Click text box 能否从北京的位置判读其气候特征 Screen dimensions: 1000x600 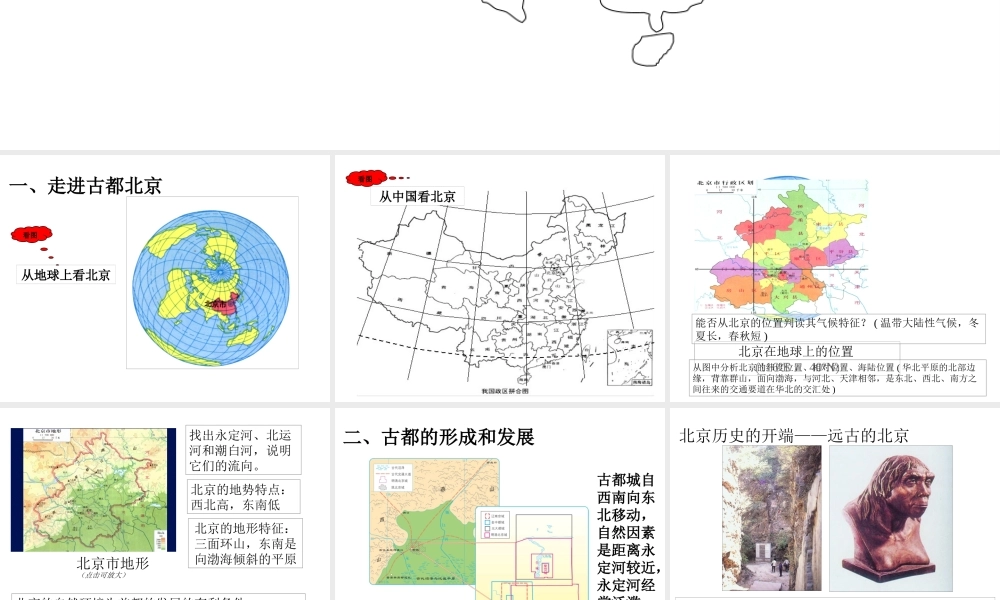(x=839, y=329)
